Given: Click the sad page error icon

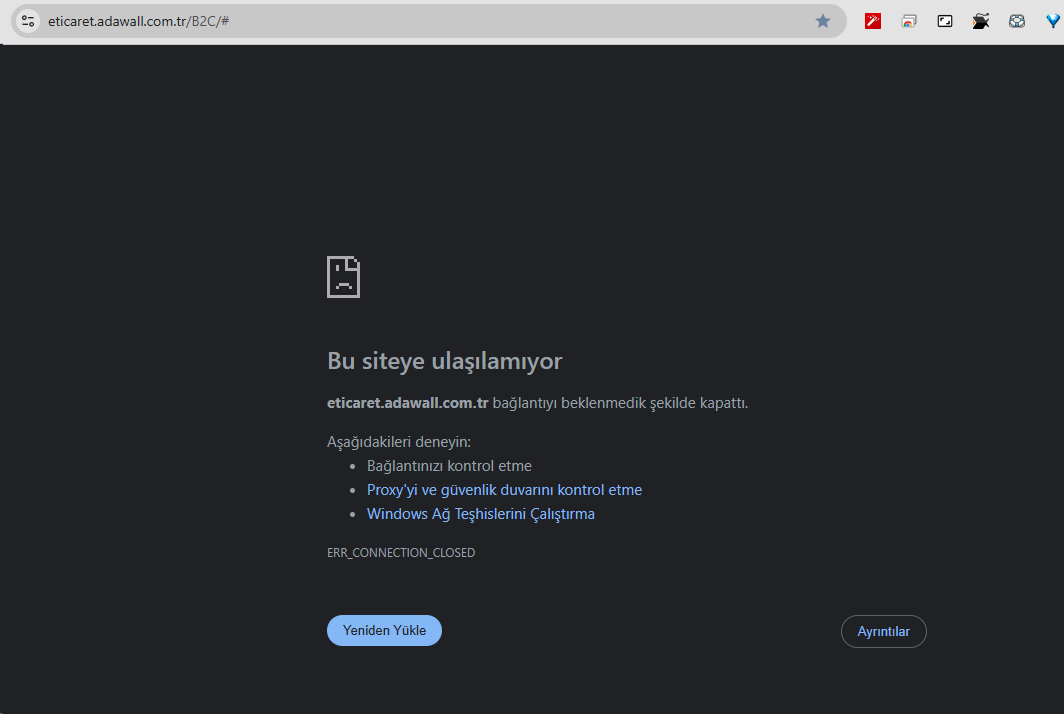Looking at the screenshot, I should pos(343,277).
